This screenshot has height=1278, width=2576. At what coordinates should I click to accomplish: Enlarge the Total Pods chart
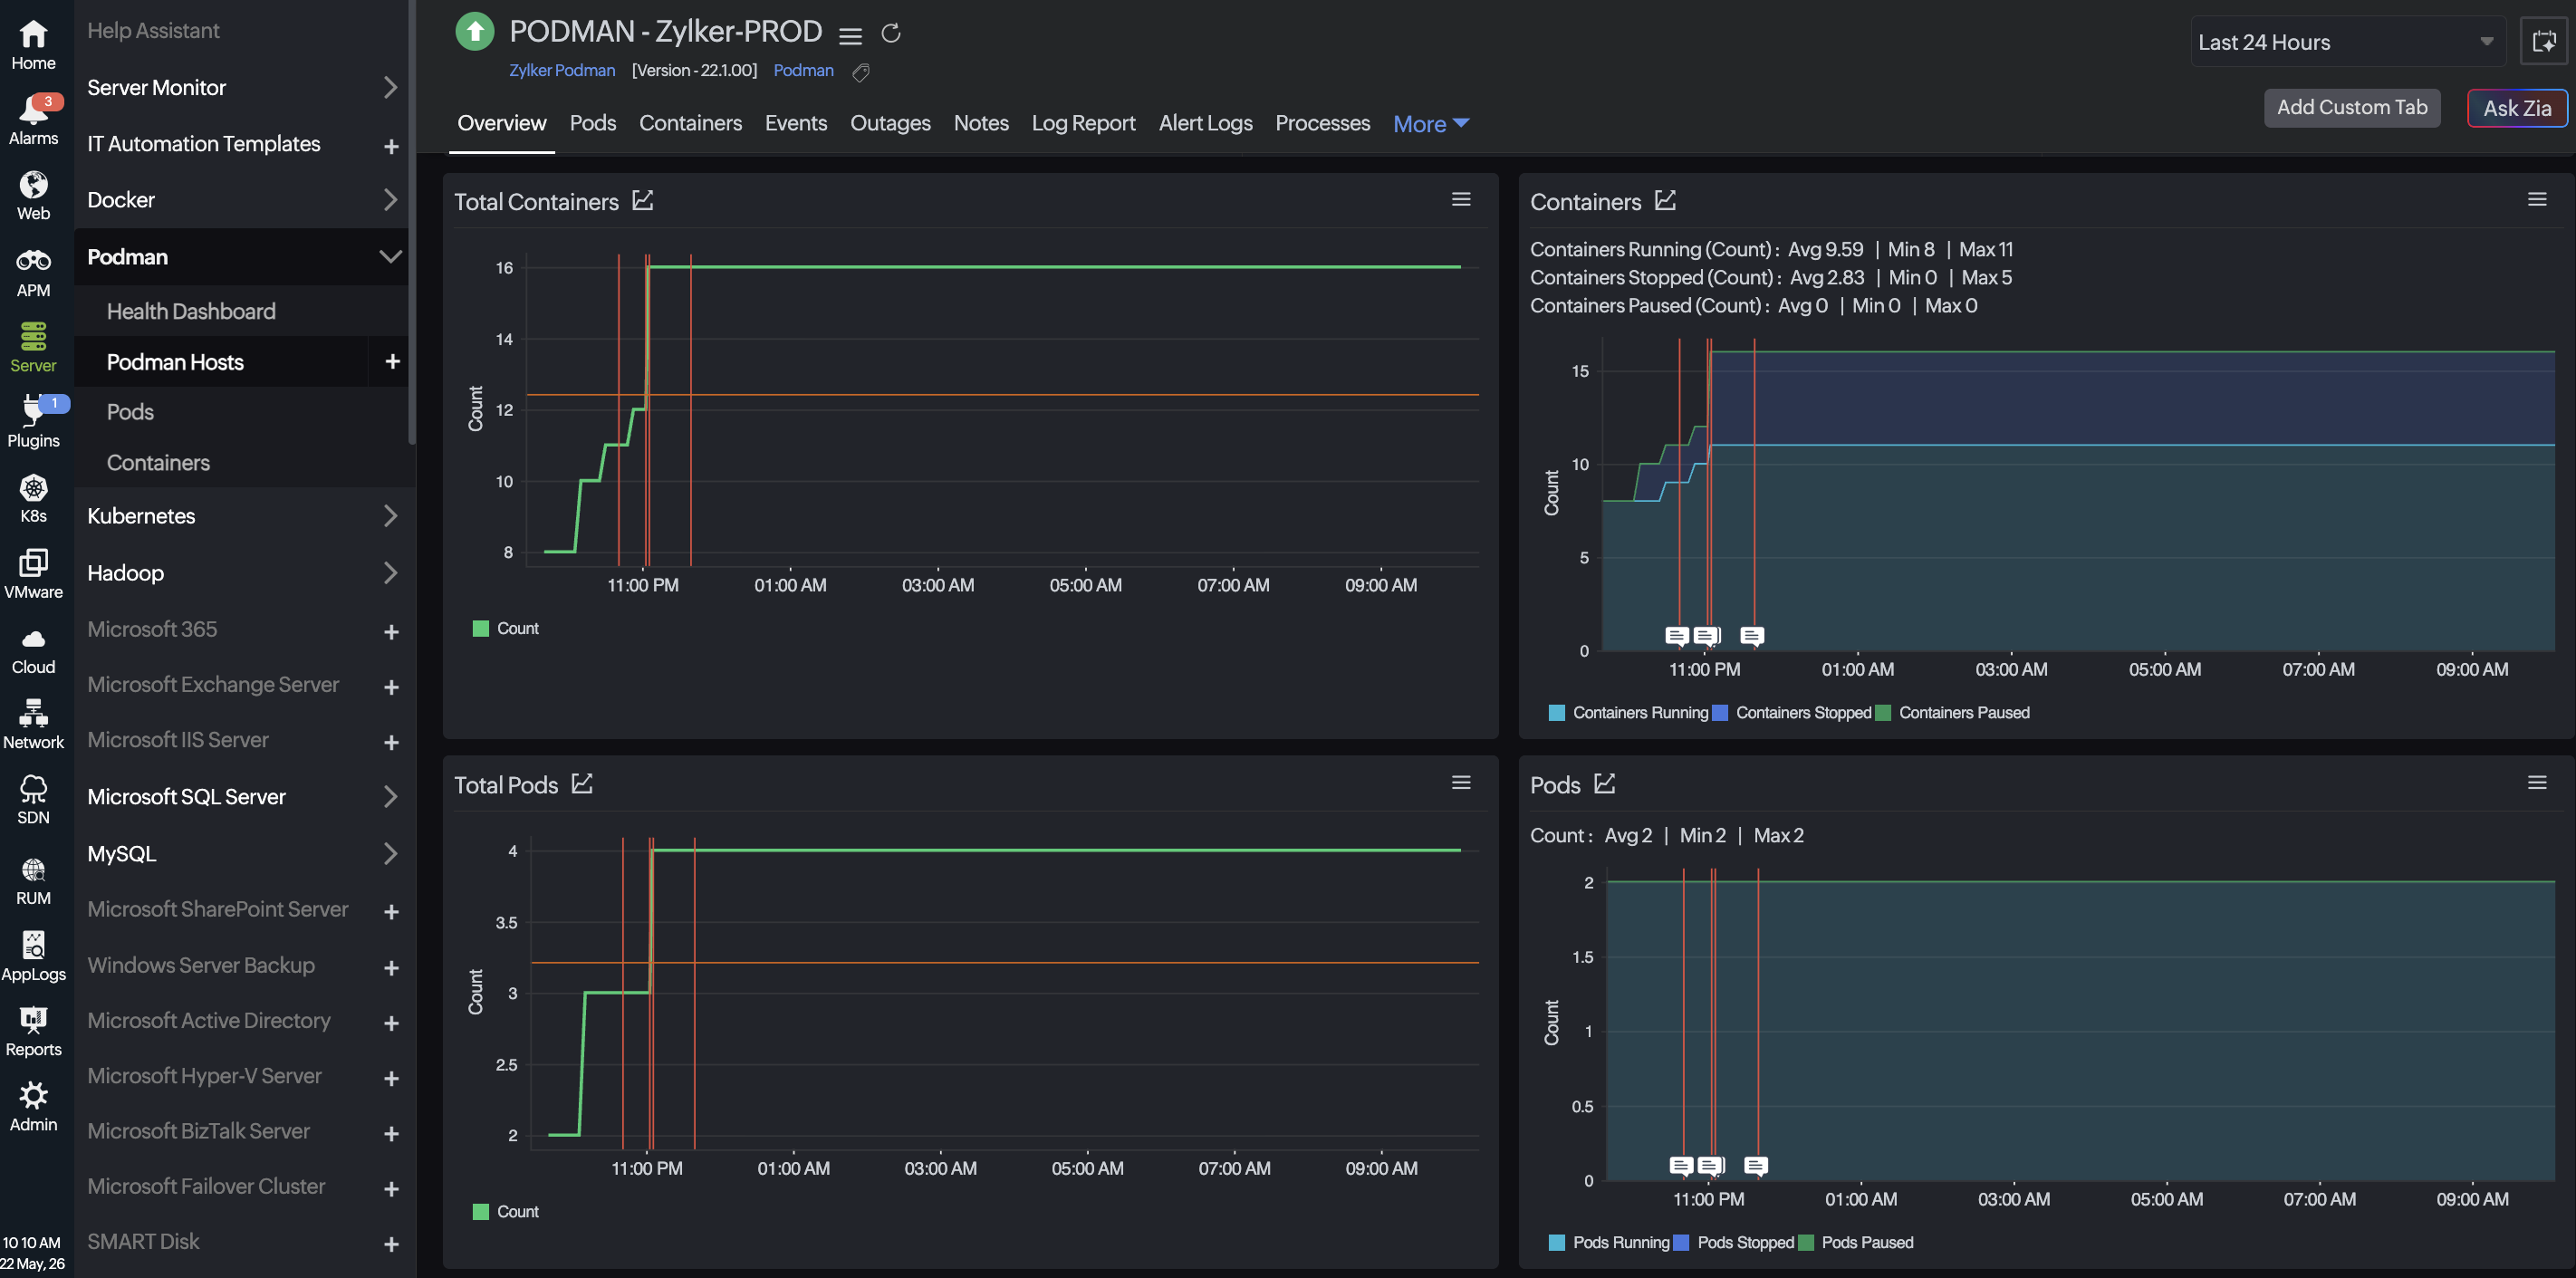click(x=582, y=783)
